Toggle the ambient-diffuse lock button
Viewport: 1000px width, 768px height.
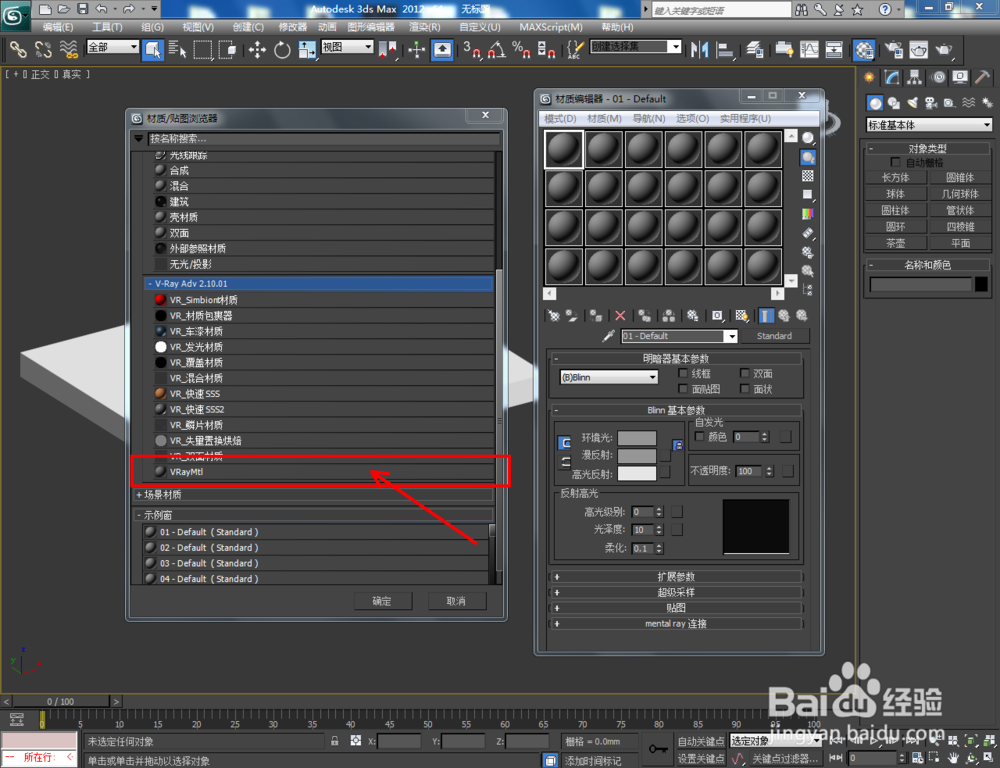click(x=678, y=445)
